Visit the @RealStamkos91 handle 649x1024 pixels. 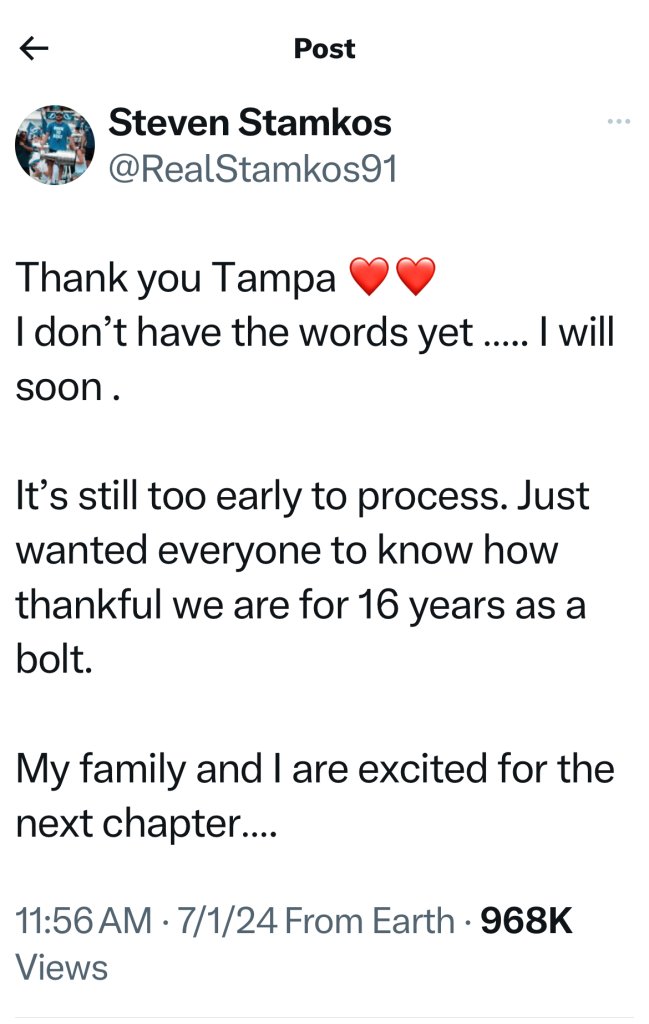(x=252, y=169)
